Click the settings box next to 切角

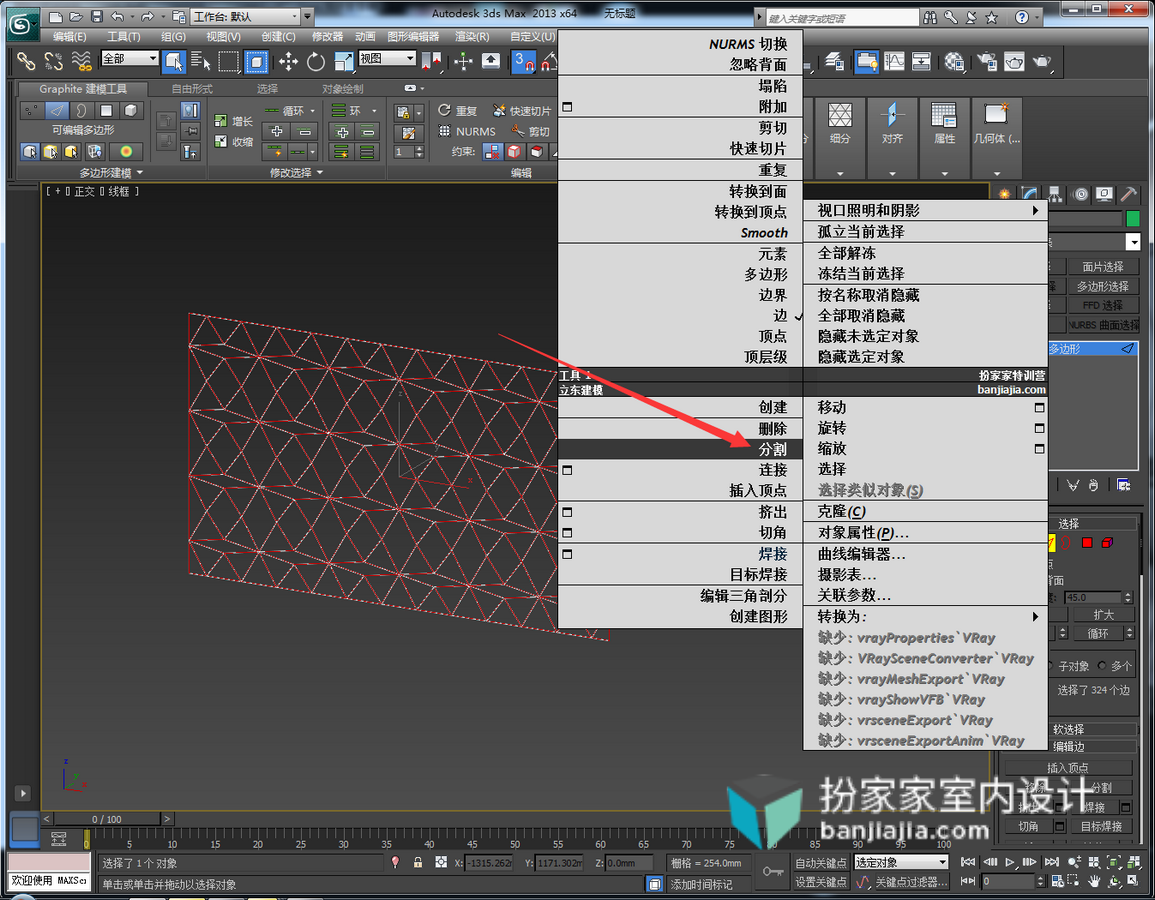[567, 532]
